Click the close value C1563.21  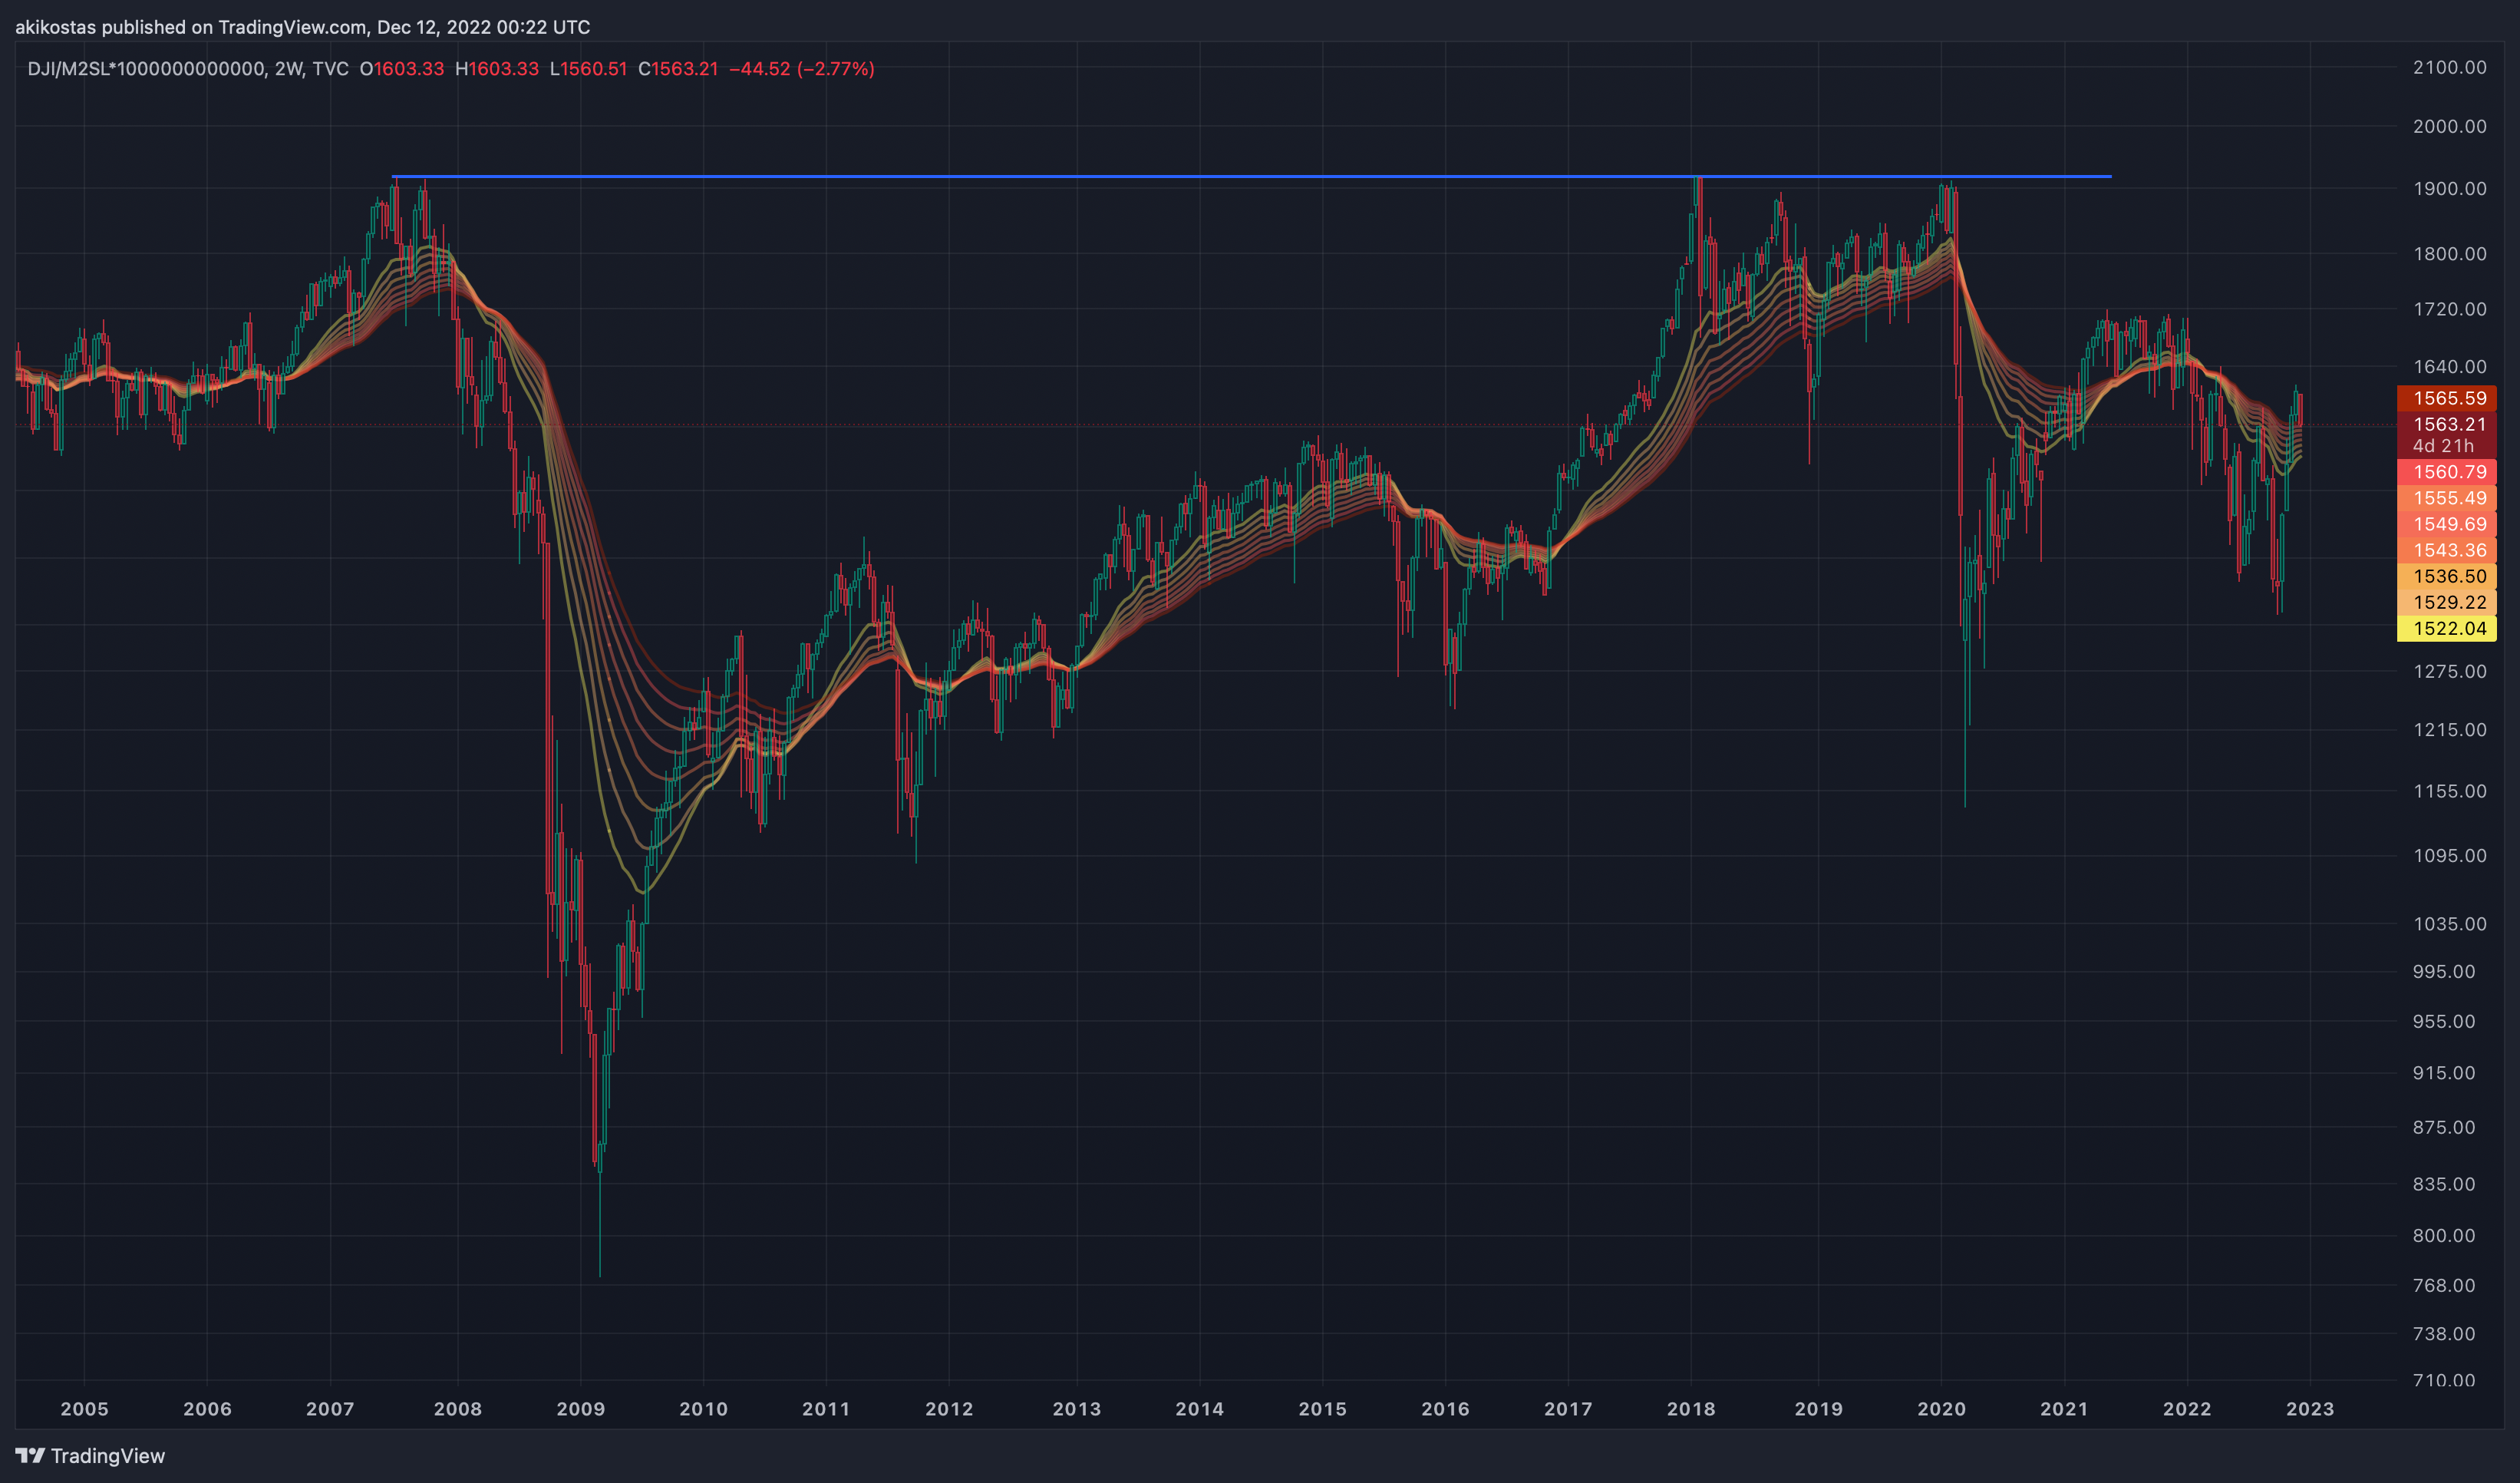tap(678, 69)
